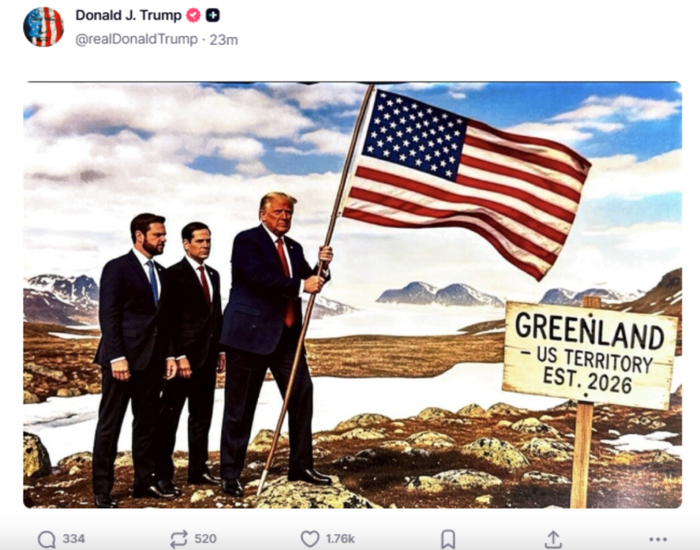Click the red verified checkmark badge
This screenshot has width=700, height=550.
[193, 15]
